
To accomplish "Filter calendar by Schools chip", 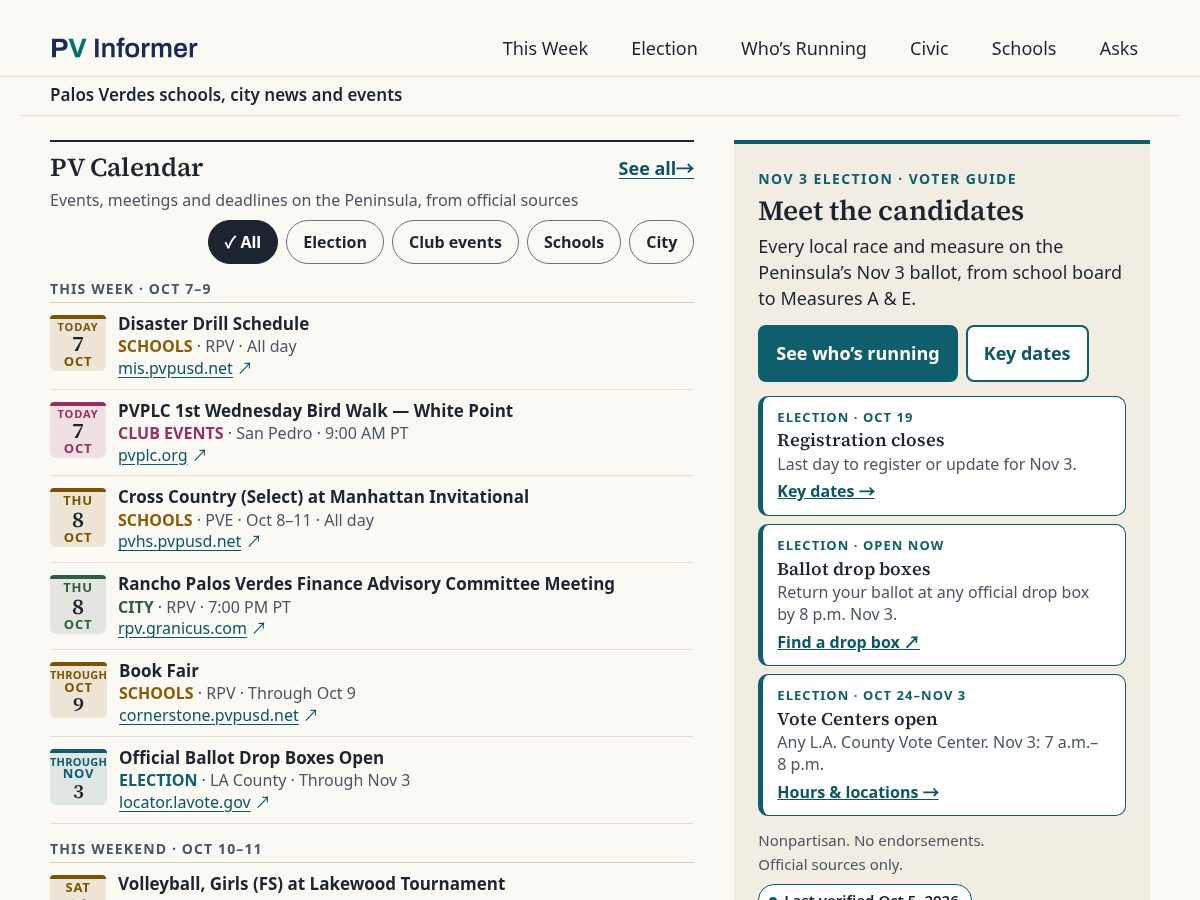I will tap(574, 242).
